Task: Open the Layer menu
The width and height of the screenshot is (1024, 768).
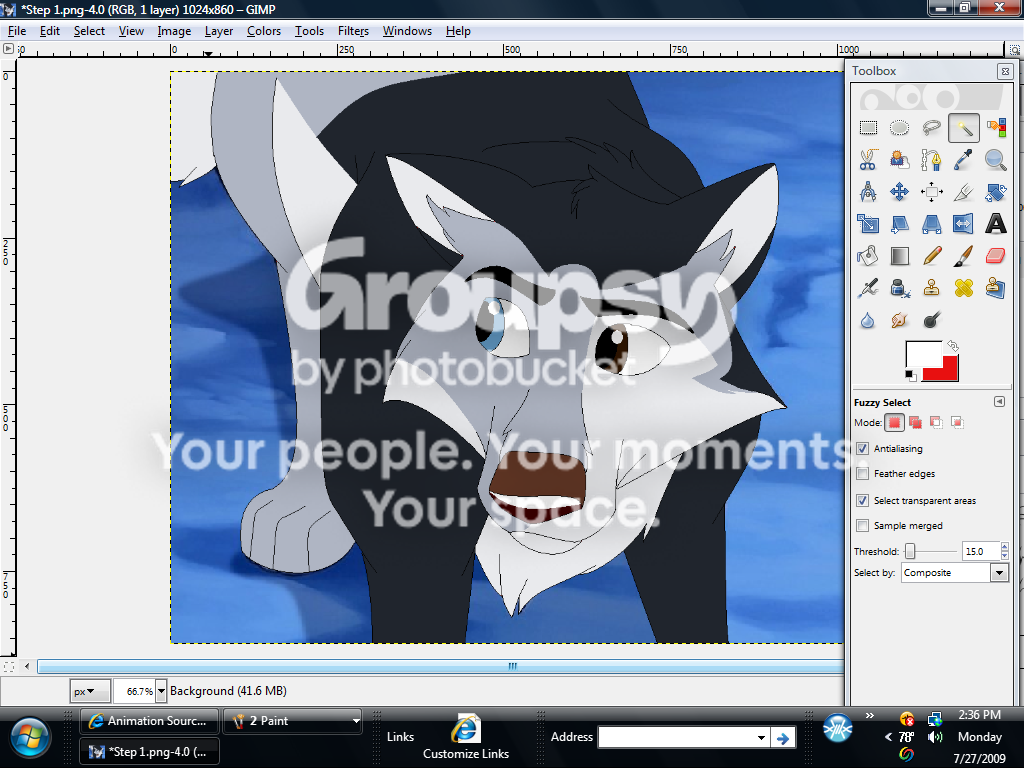Action: pos(219,31)
